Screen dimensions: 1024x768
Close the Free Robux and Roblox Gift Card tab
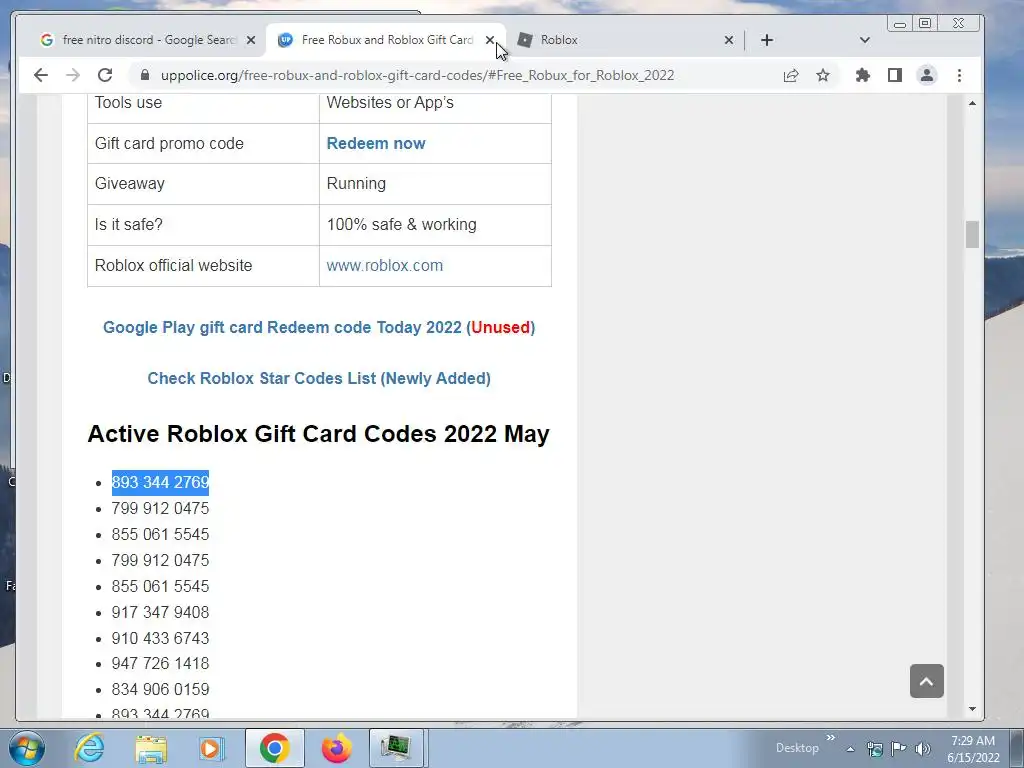490,40
